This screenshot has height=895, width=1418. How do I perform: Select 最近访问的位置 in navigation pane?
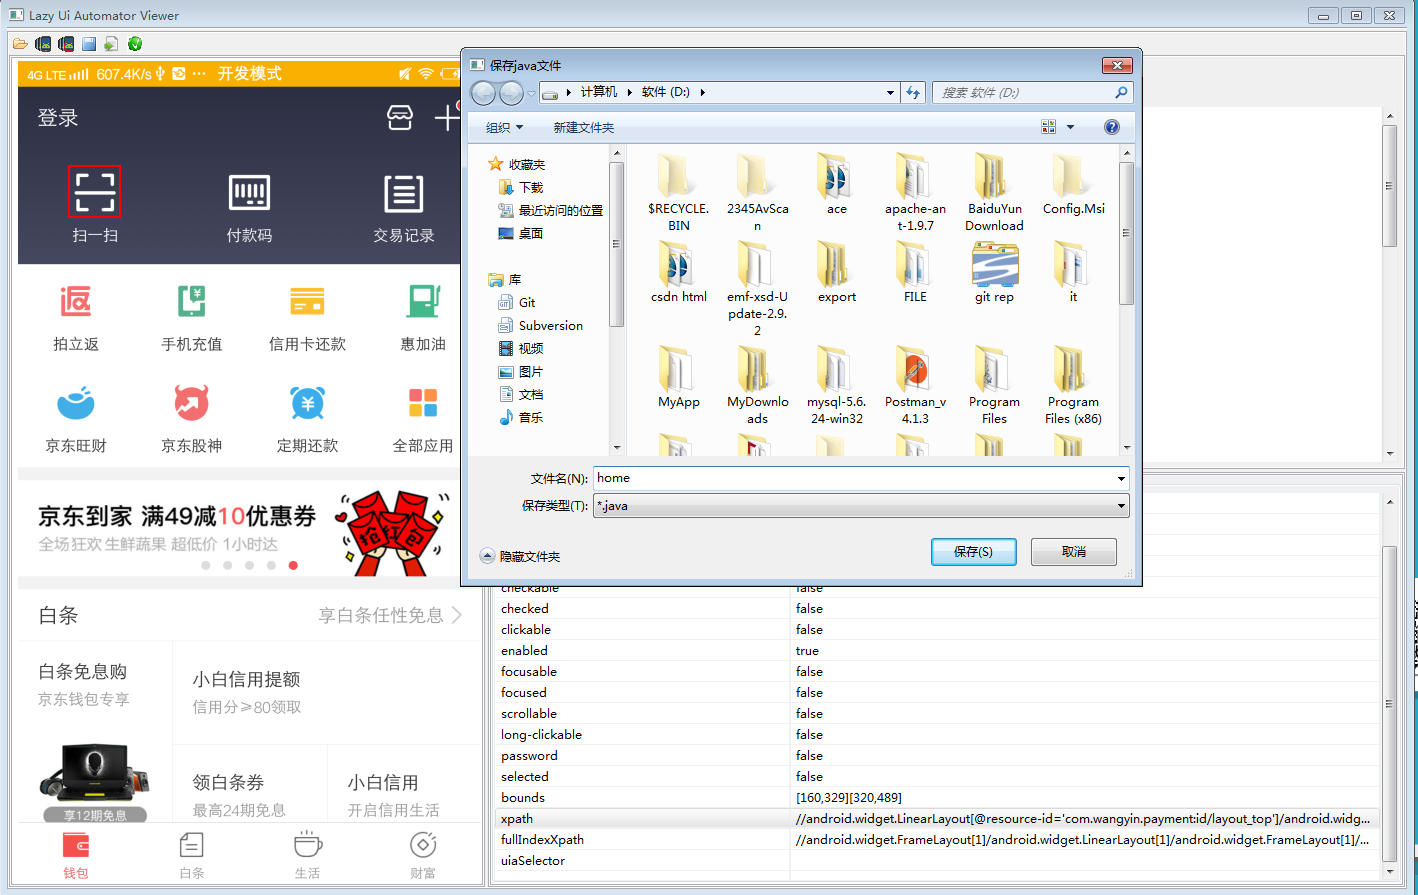pyautogui.click(x=551, y=210)
